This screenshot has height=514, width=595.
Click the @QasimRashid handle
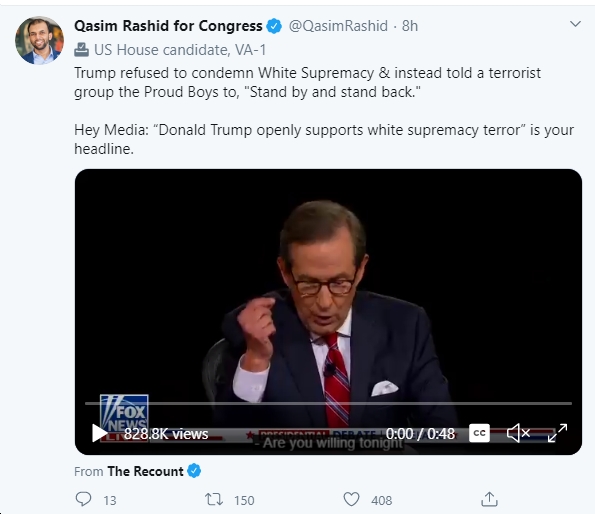(x=338, y=26)
